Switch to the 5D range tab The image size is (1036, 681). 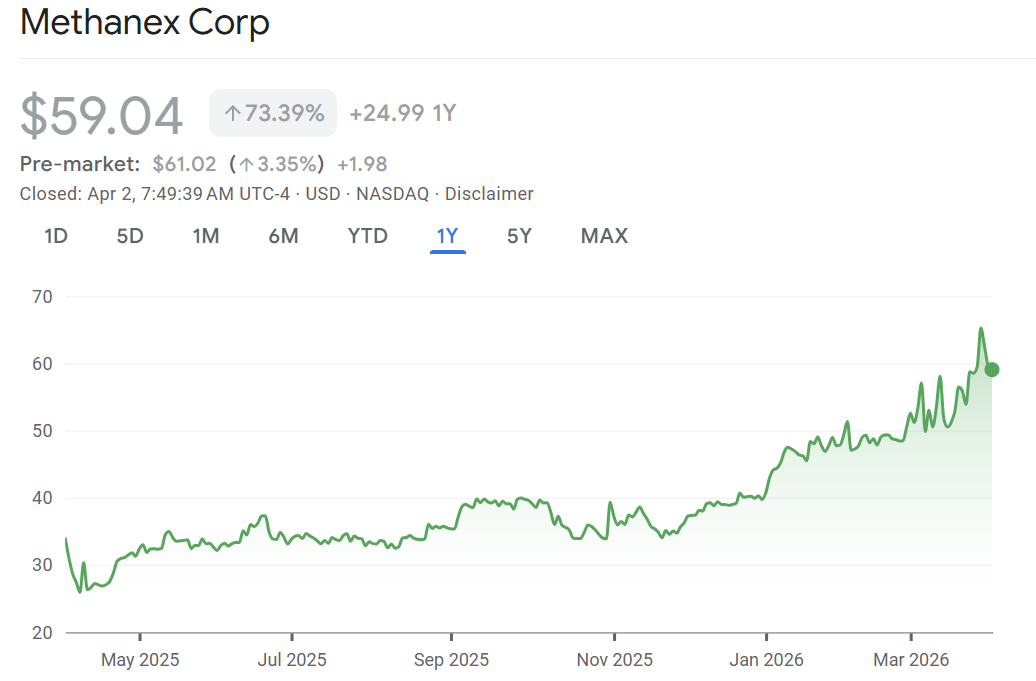click(130, 236)
